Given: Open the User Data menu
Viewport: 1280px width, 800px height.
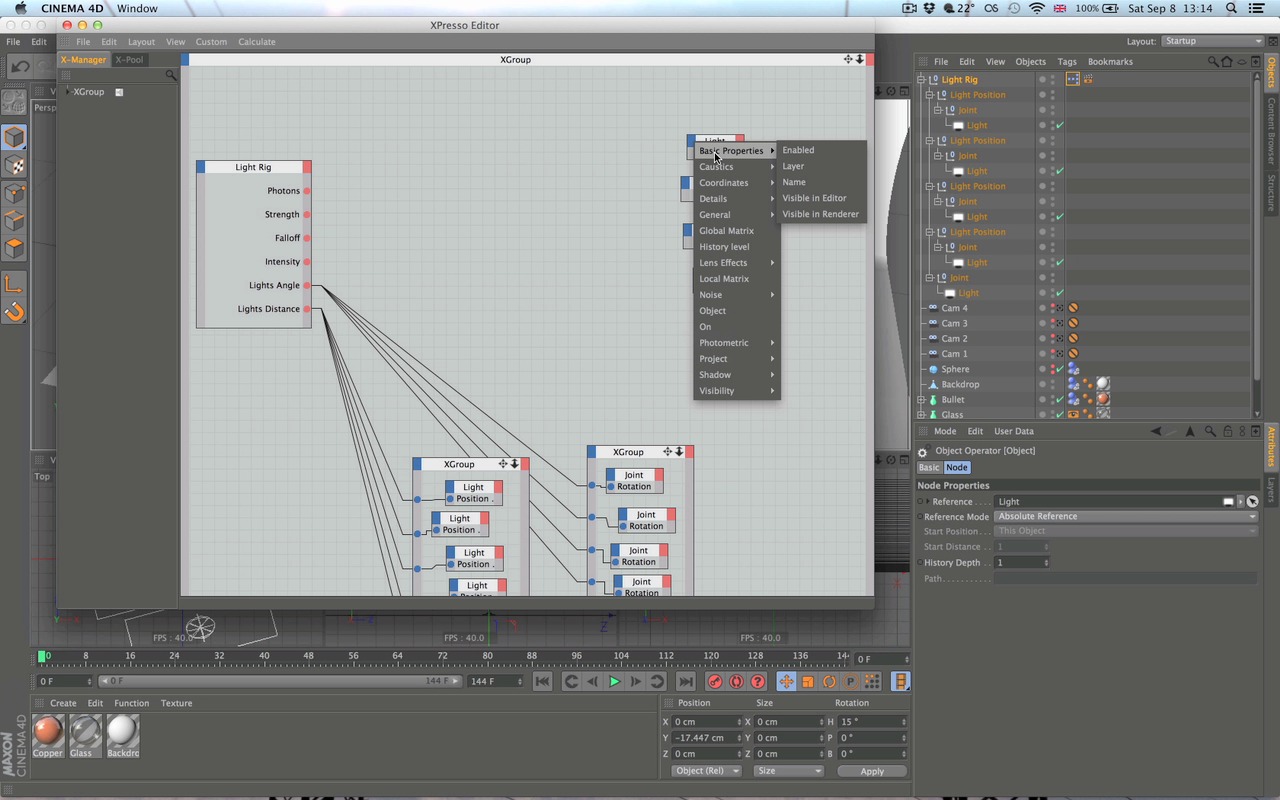Looking at the screenshot, I should pos(1013,431).
